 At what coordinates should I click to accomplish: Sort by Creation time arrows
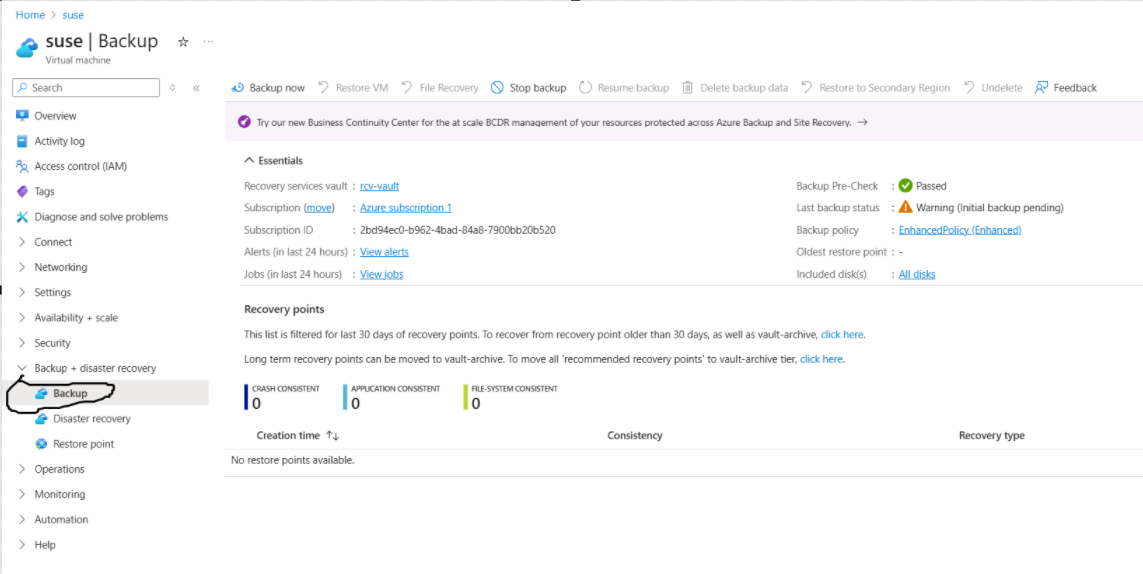tap(332, 435)
